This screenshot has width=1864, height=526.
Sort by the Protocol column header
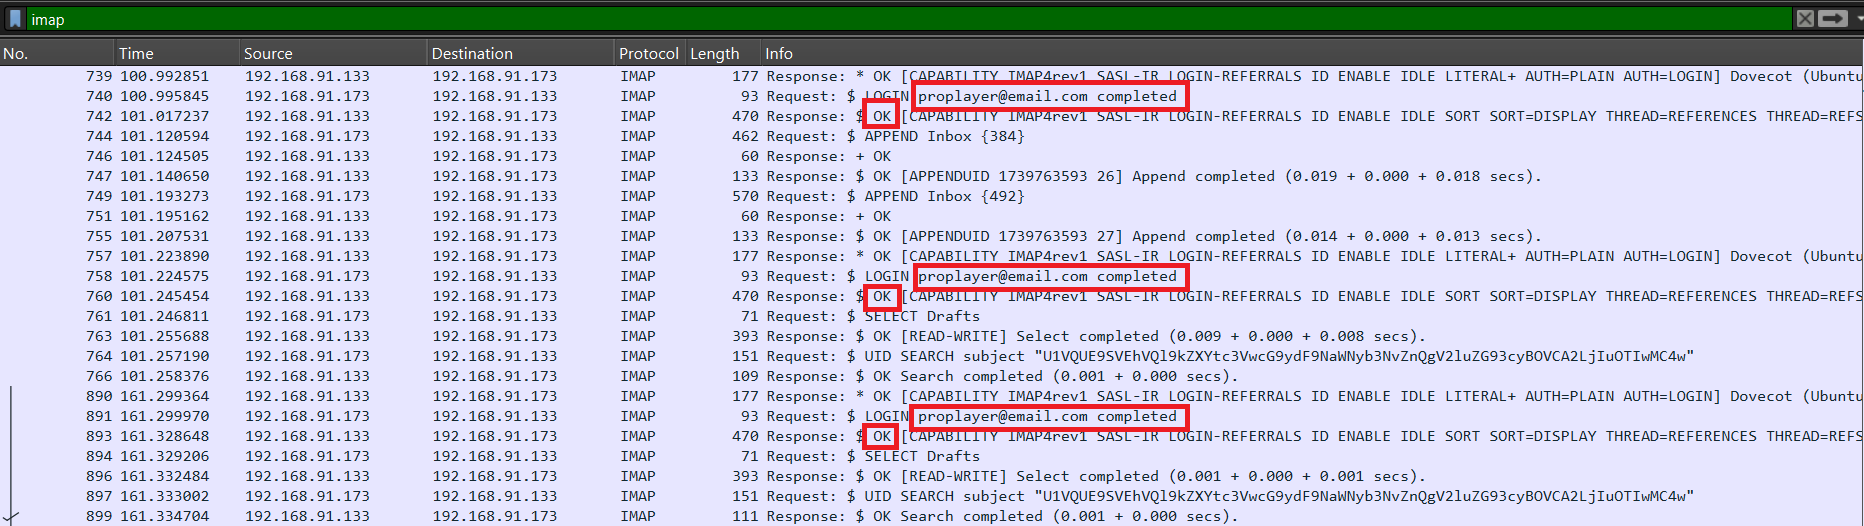(x=648, y=54)
